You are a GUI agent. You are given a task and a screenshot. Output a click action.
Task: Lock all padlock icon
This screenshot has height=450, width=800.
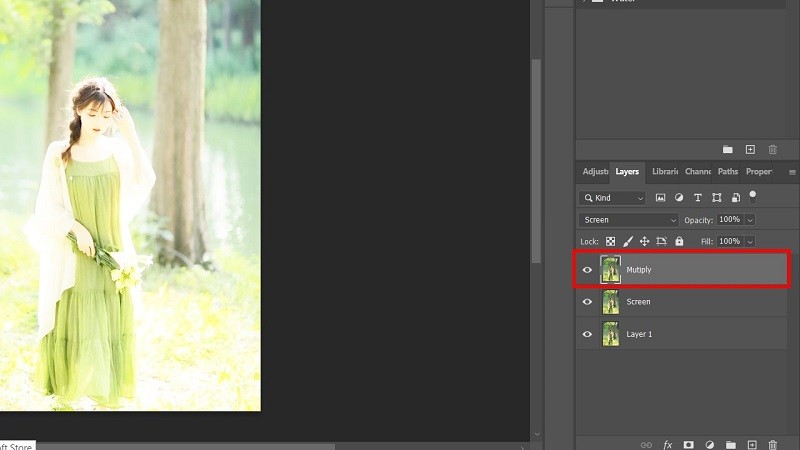pos(679,241)
